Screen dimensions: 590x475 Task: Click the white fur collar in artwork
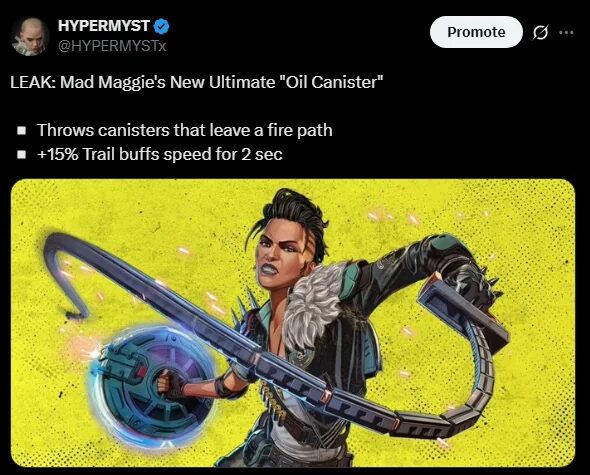pyautogui.click(x=314, y=305)
